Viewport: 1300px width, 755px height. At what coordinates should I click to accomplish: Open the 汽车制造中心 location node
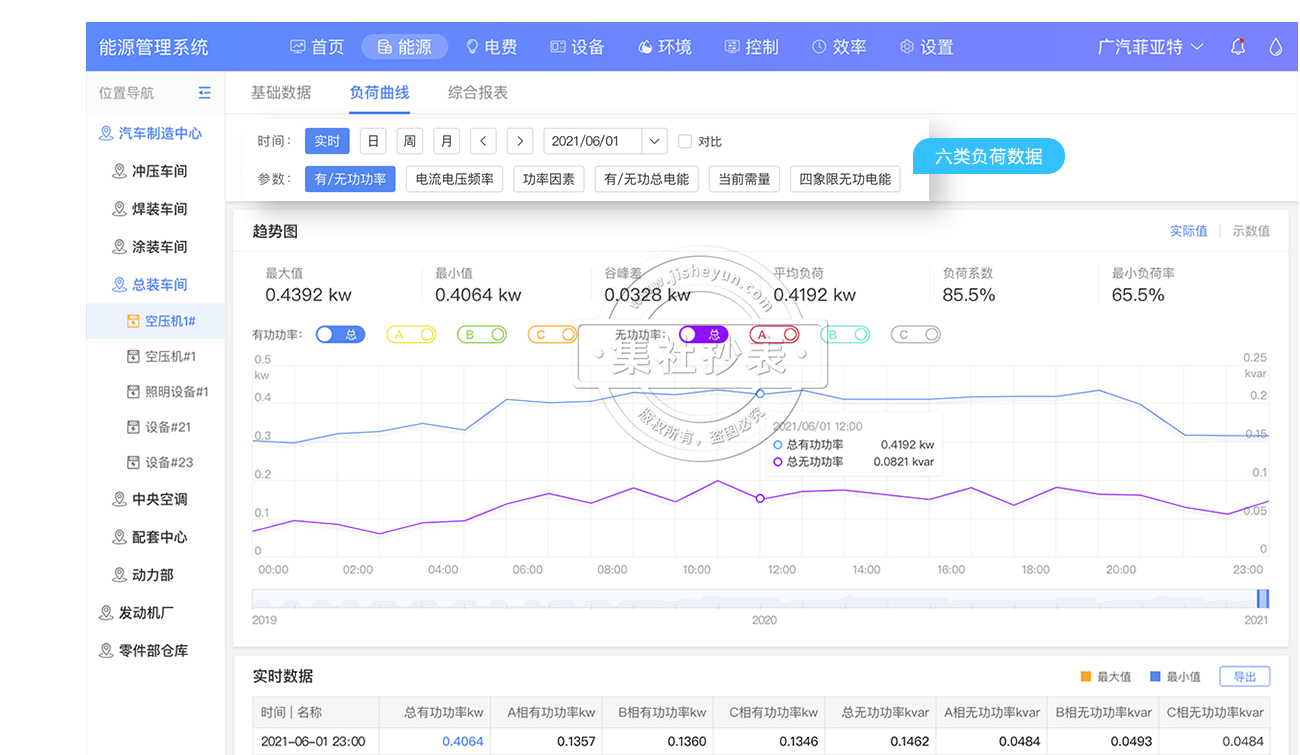click(x=159, y=133)
